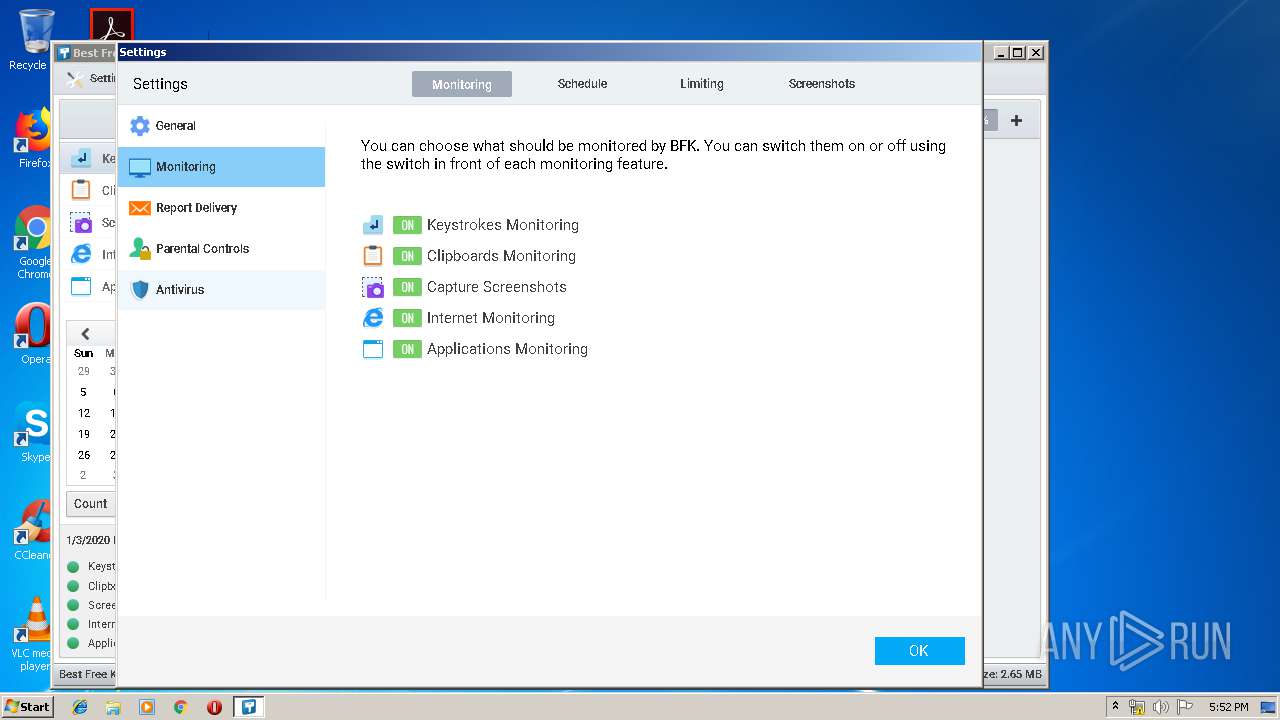Toggle Capture Screenshots ON switch

(407, 287)
